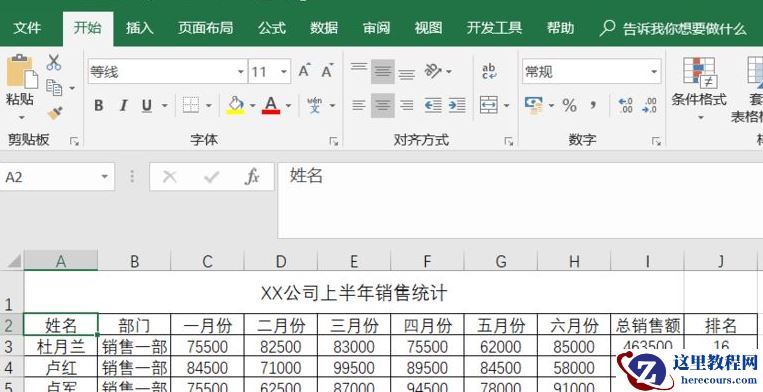This screenshot has height=392, width=763.
Task: Open number format 常规 dropdown
Action: click(654, 72)
